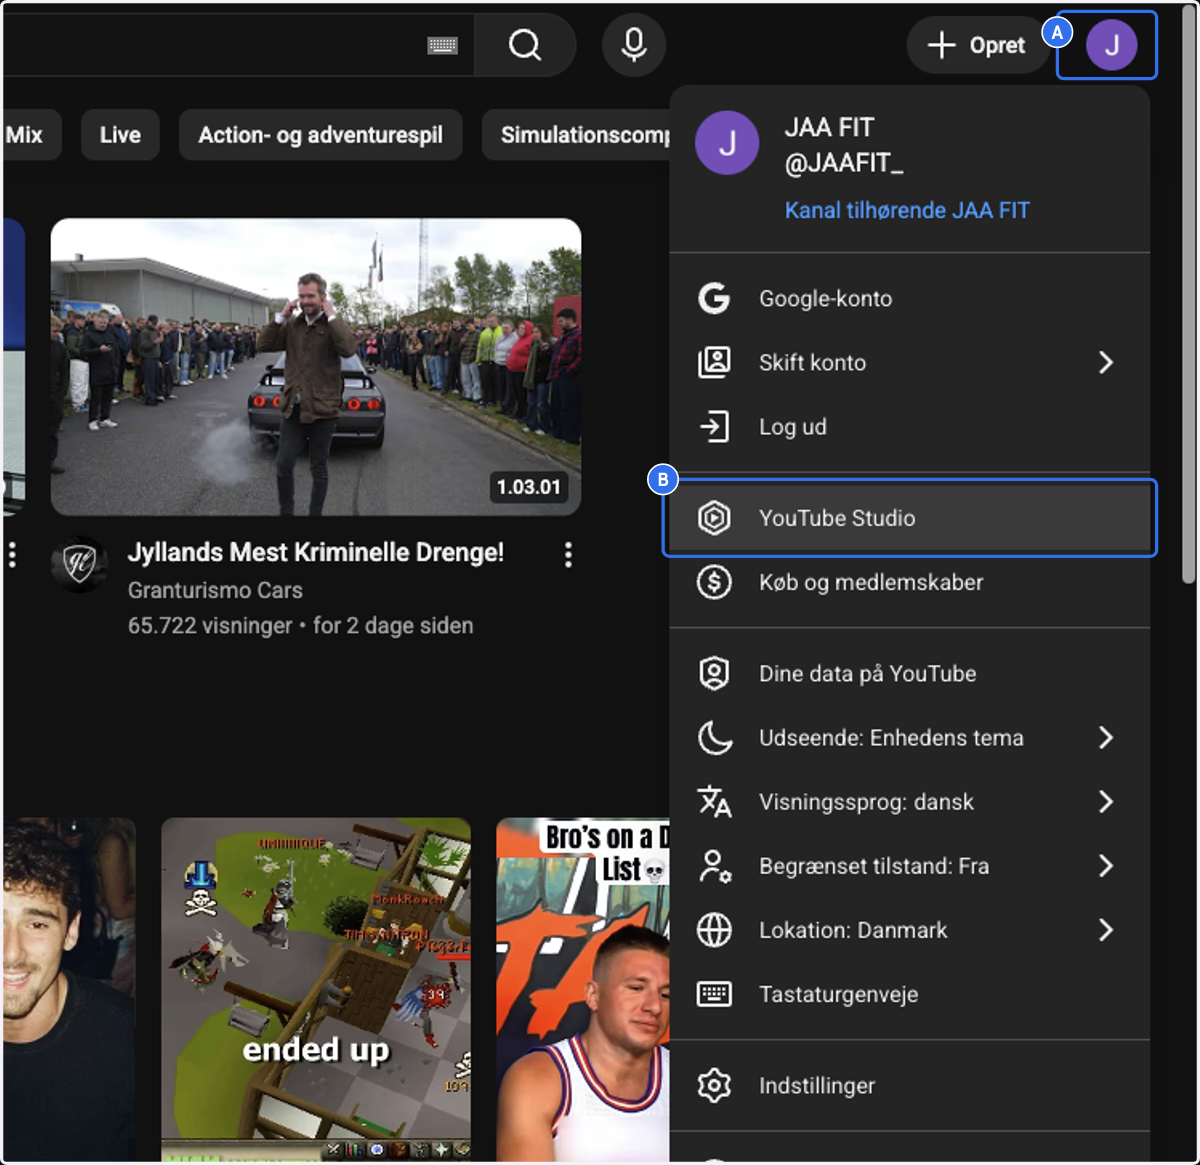
Task: Open "Bro's on a List" short thumbnail
Action: [583, 990]
